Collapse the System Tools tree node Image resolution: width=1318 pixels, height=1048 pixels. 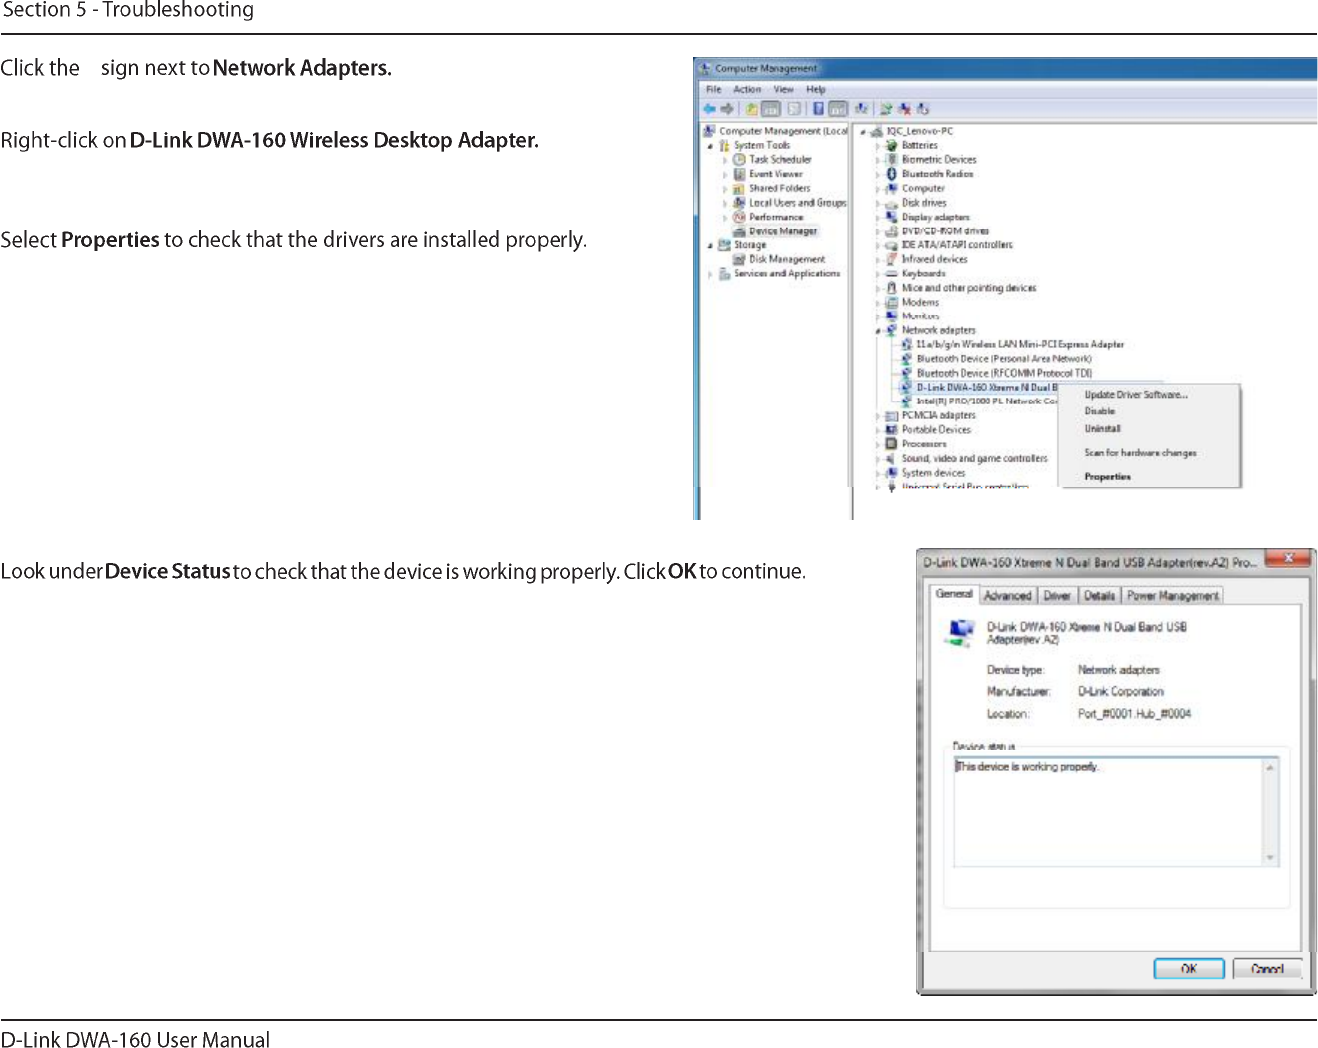pos(710,146)
